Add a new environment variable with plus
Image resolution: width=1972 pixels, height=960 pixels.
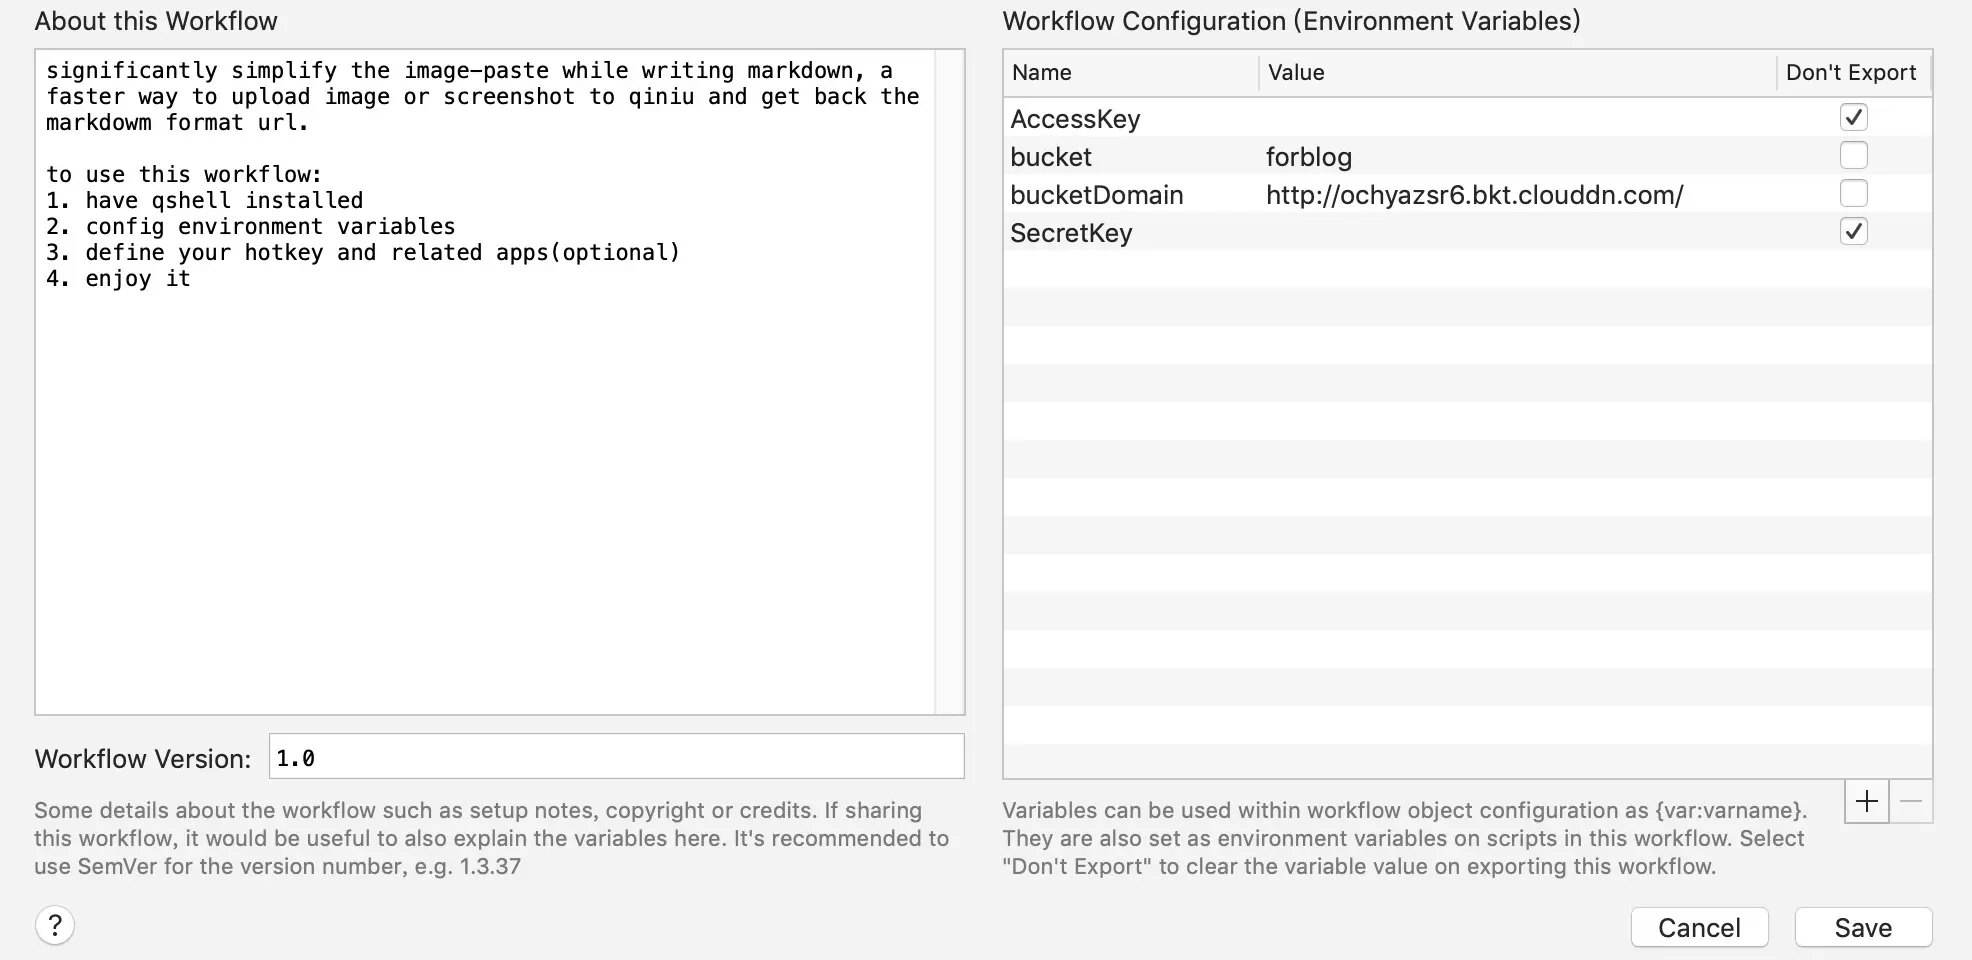tap(1866, 801)
